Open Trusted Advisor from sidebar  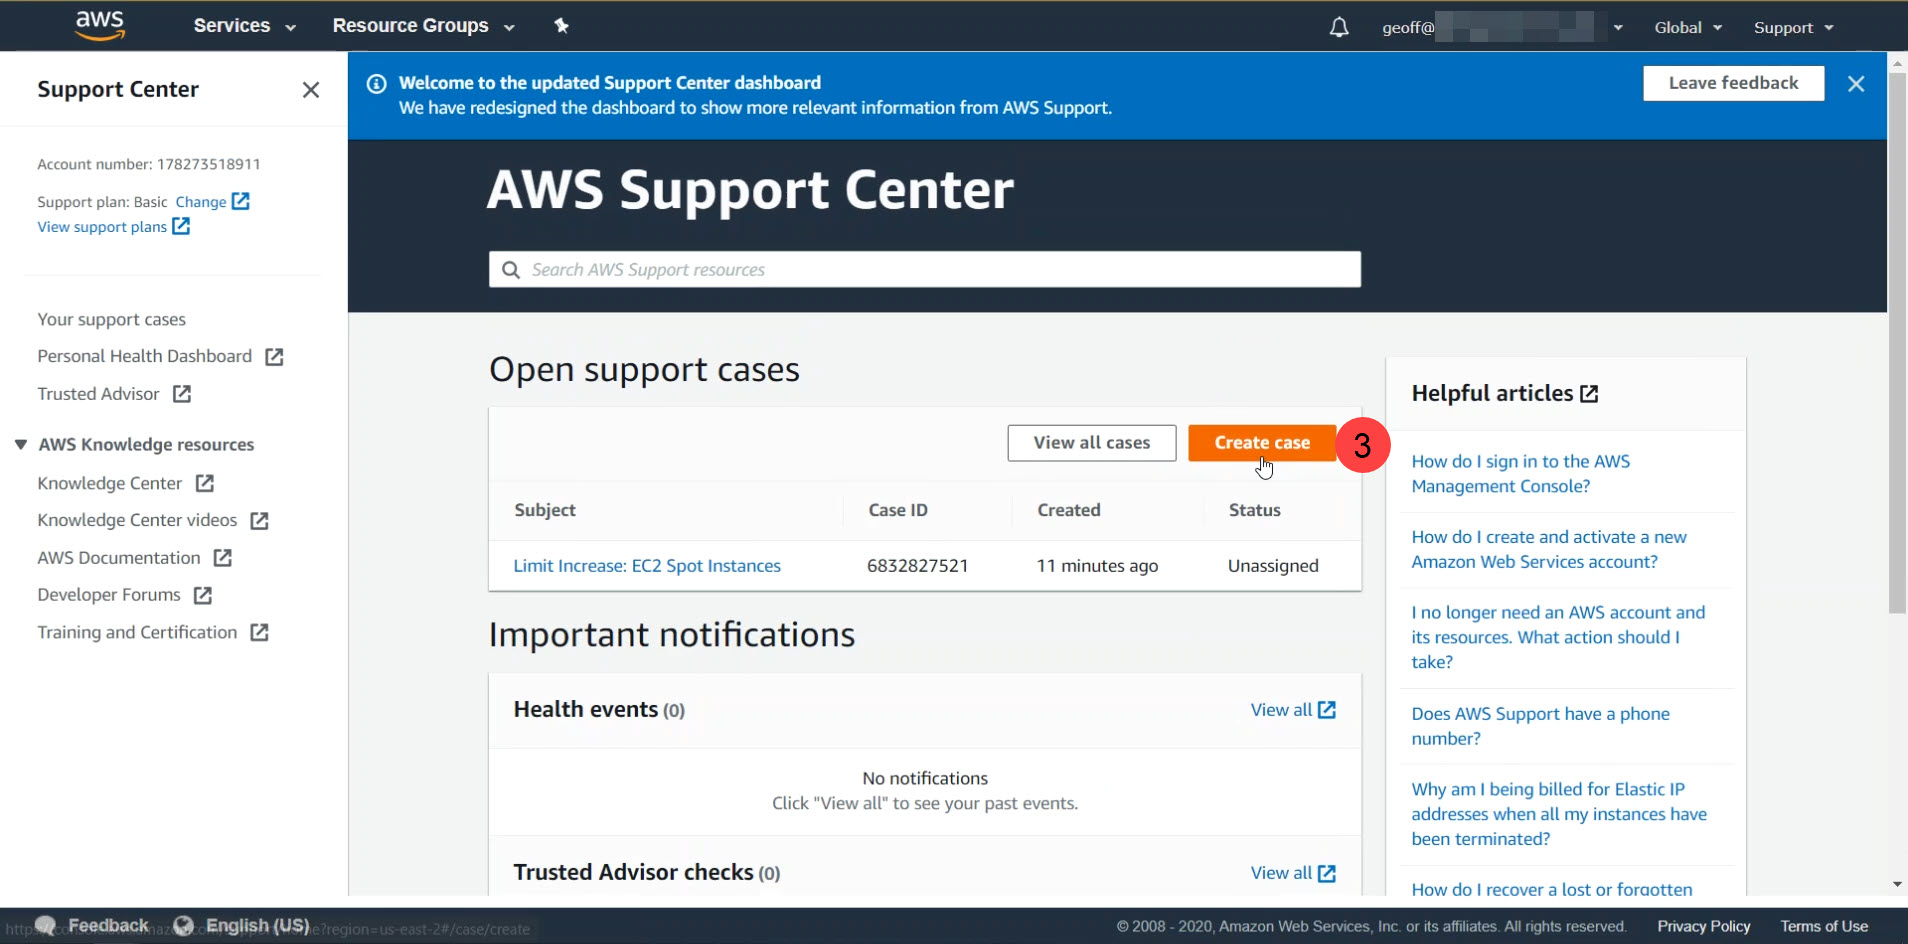(98, 394)
